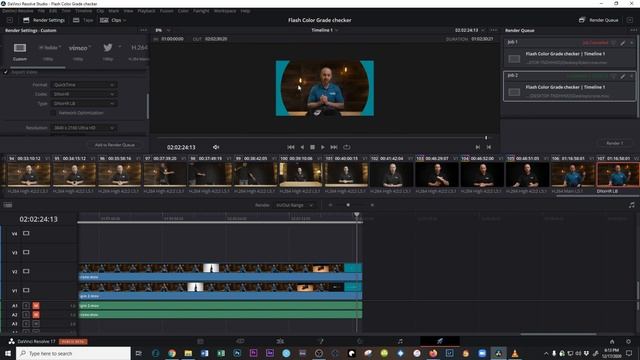Play the timeline forward
Screen dimensions: 640x360
(x=322, y=147)
